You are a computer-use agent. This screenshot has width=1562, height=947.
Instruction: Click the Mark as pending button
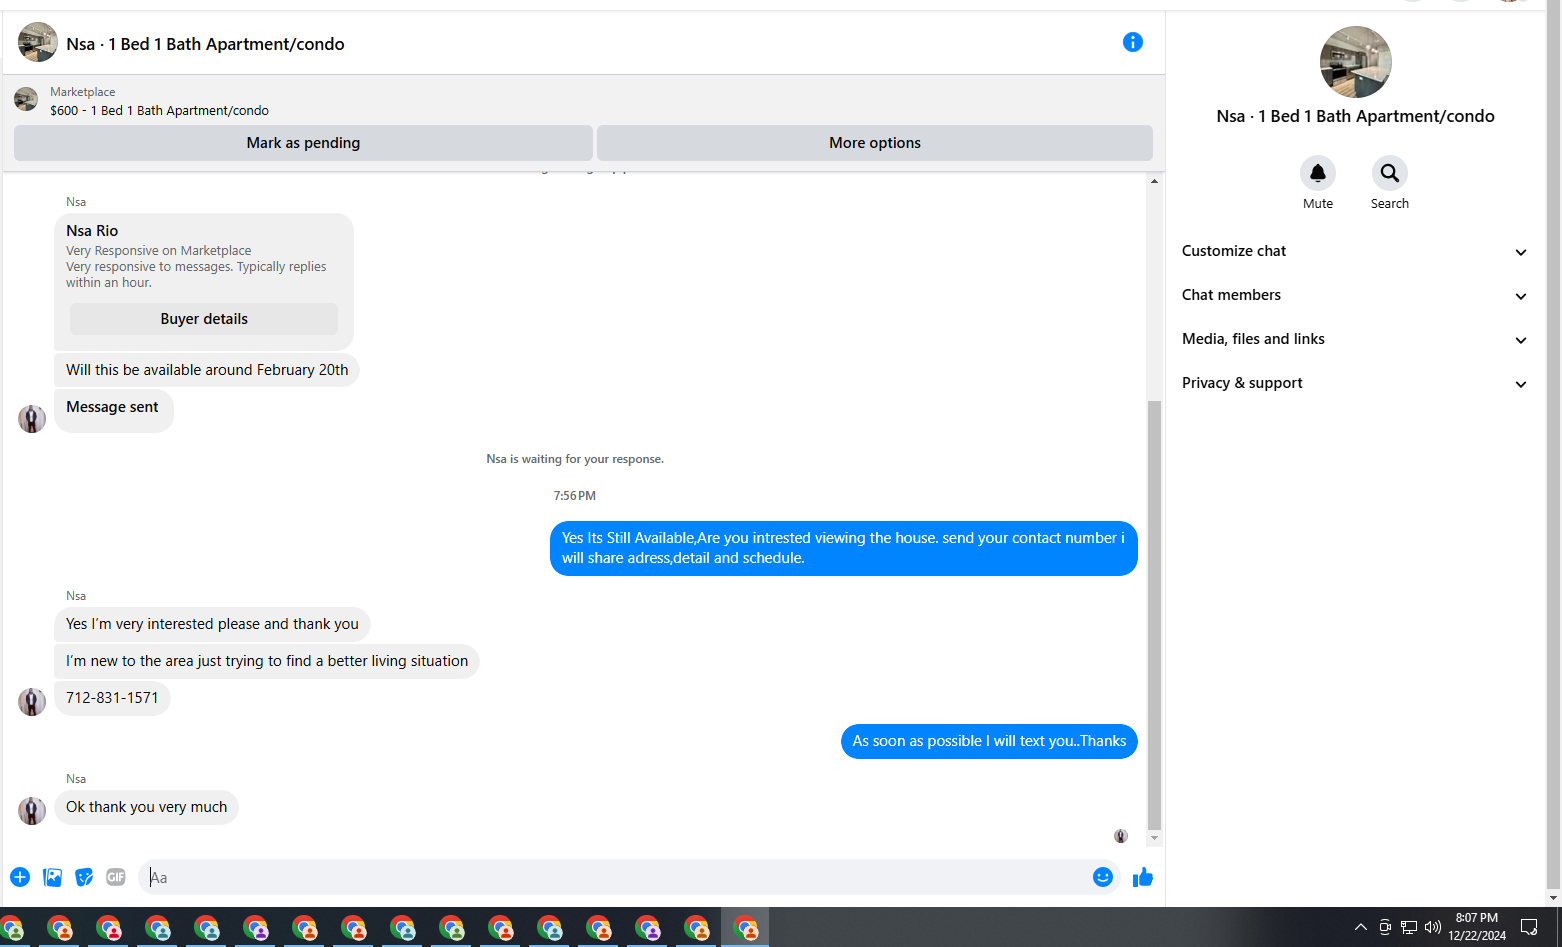(303, 143)
